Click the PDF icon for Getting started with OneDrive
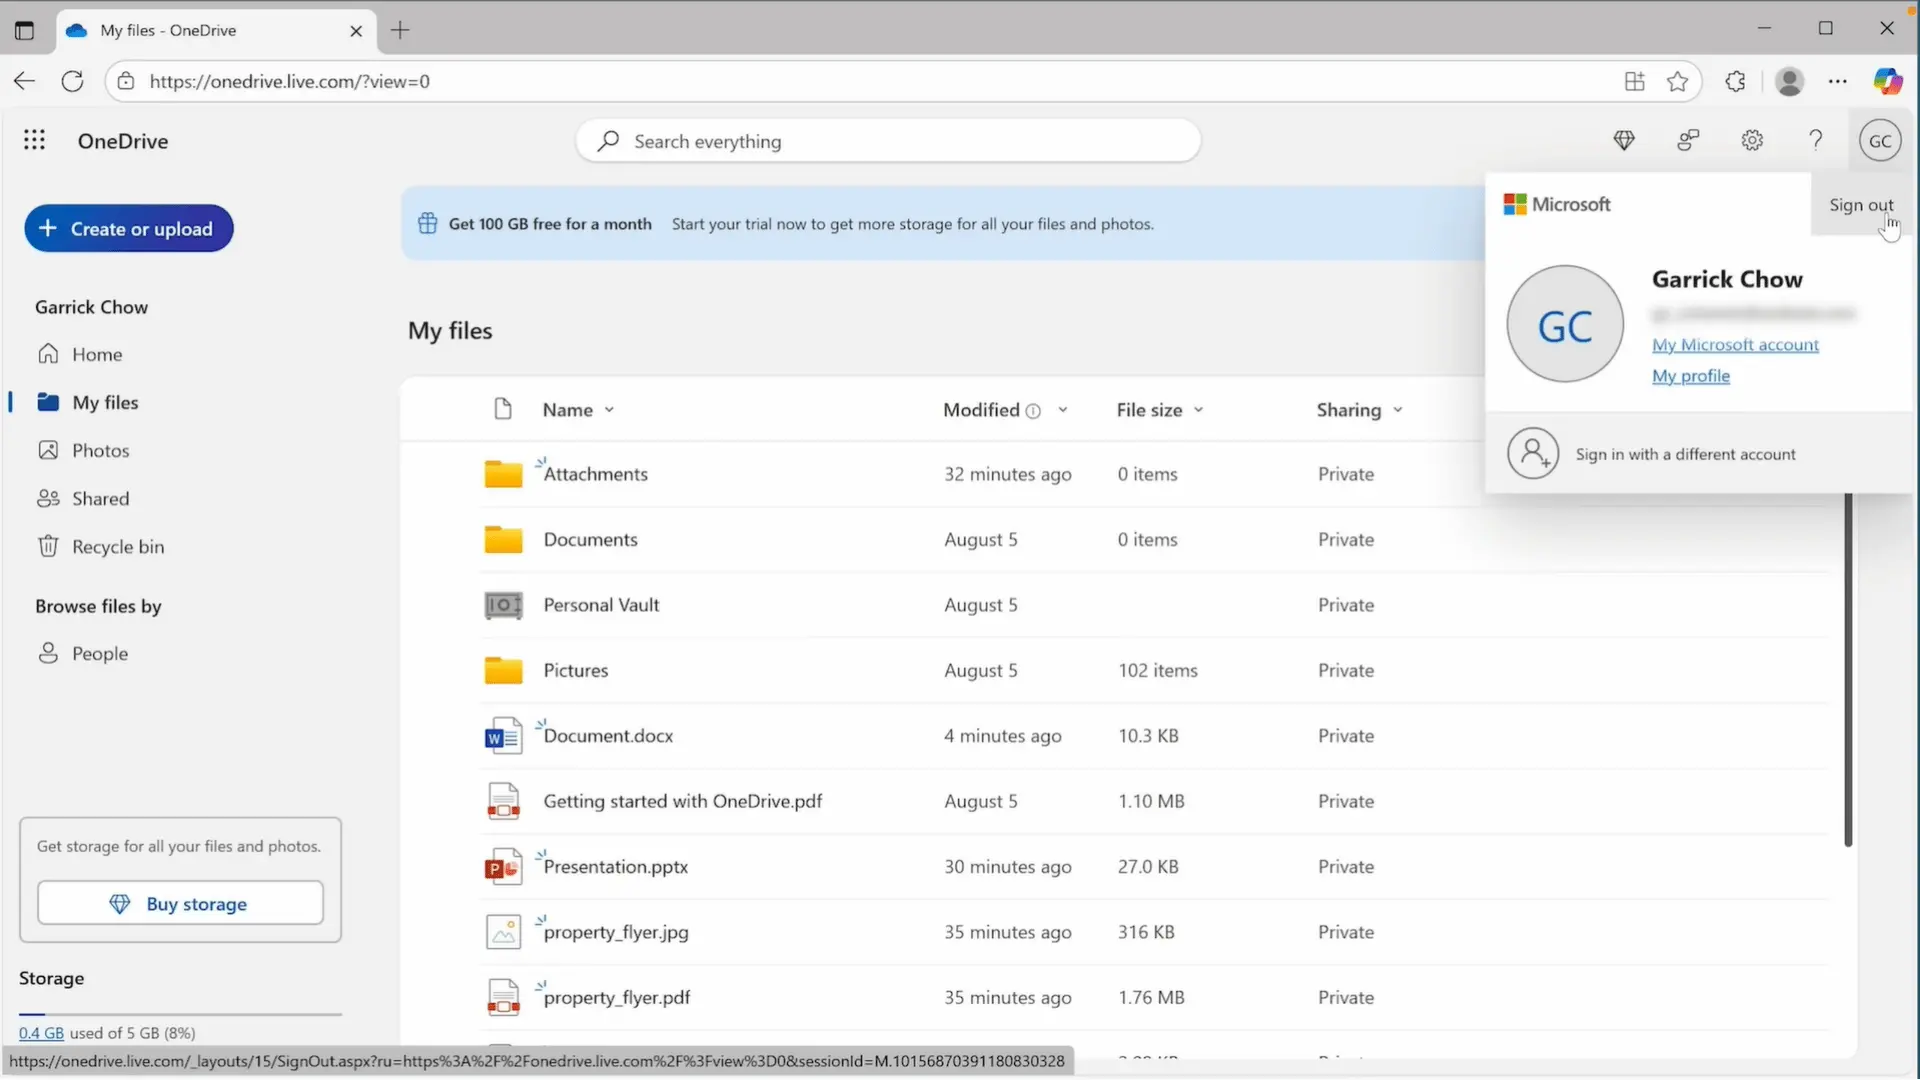 [503, 801]
